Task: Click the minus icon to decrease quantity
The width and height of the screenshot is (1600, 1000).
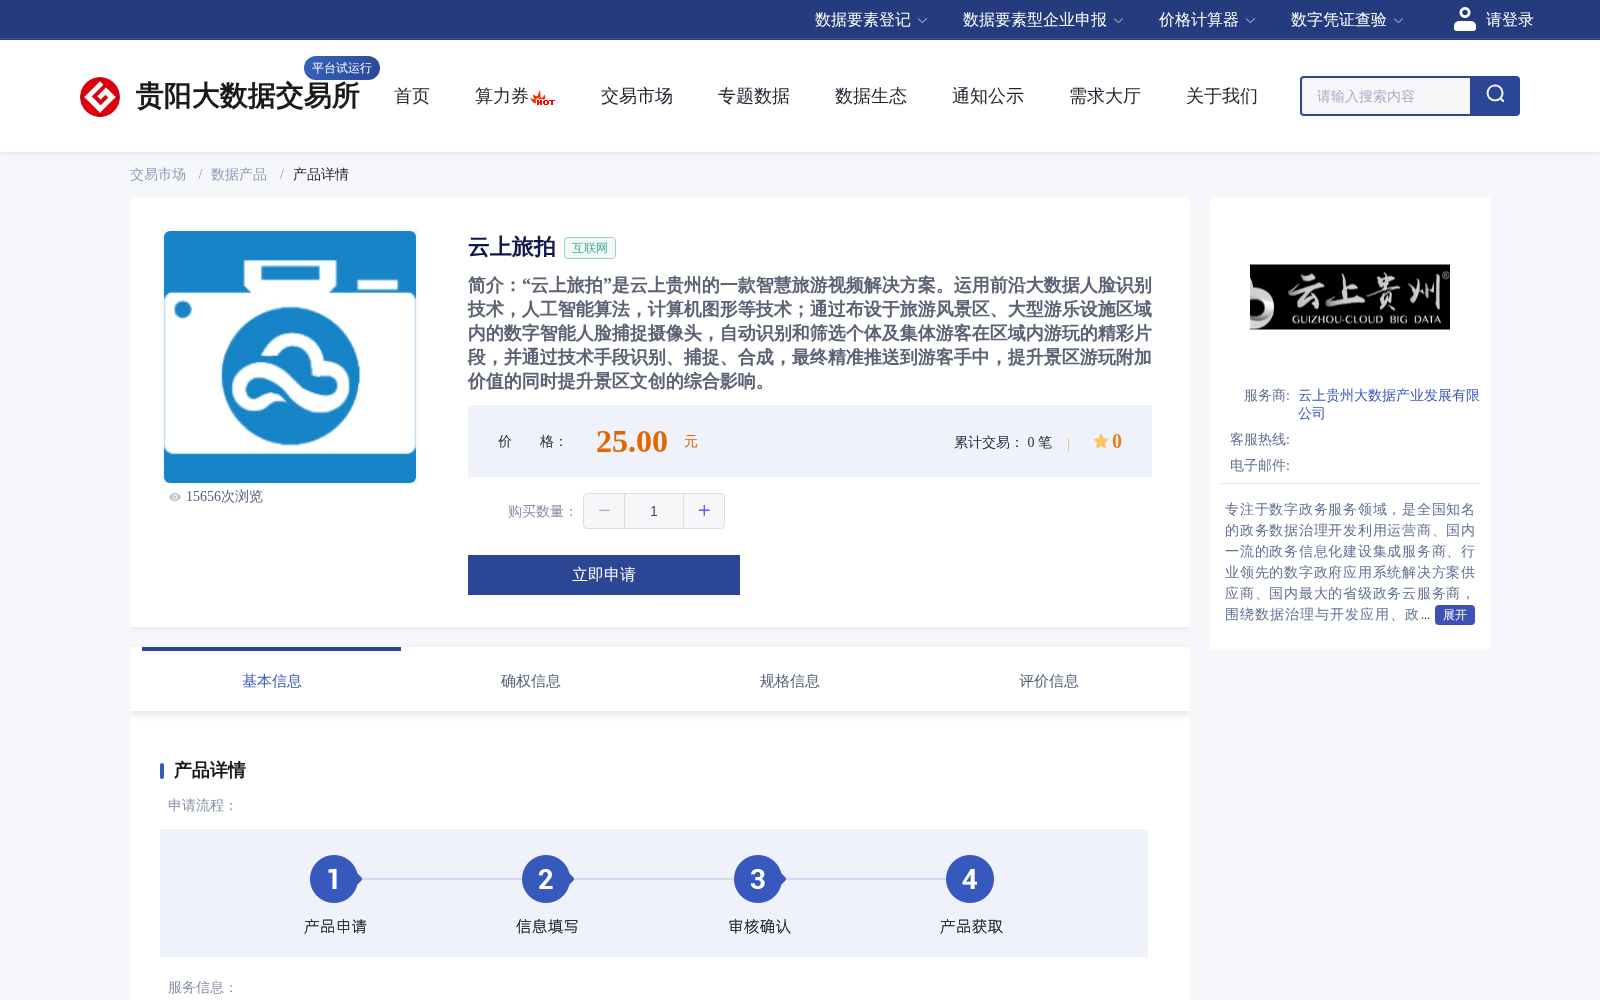Action: coord(604,511)
